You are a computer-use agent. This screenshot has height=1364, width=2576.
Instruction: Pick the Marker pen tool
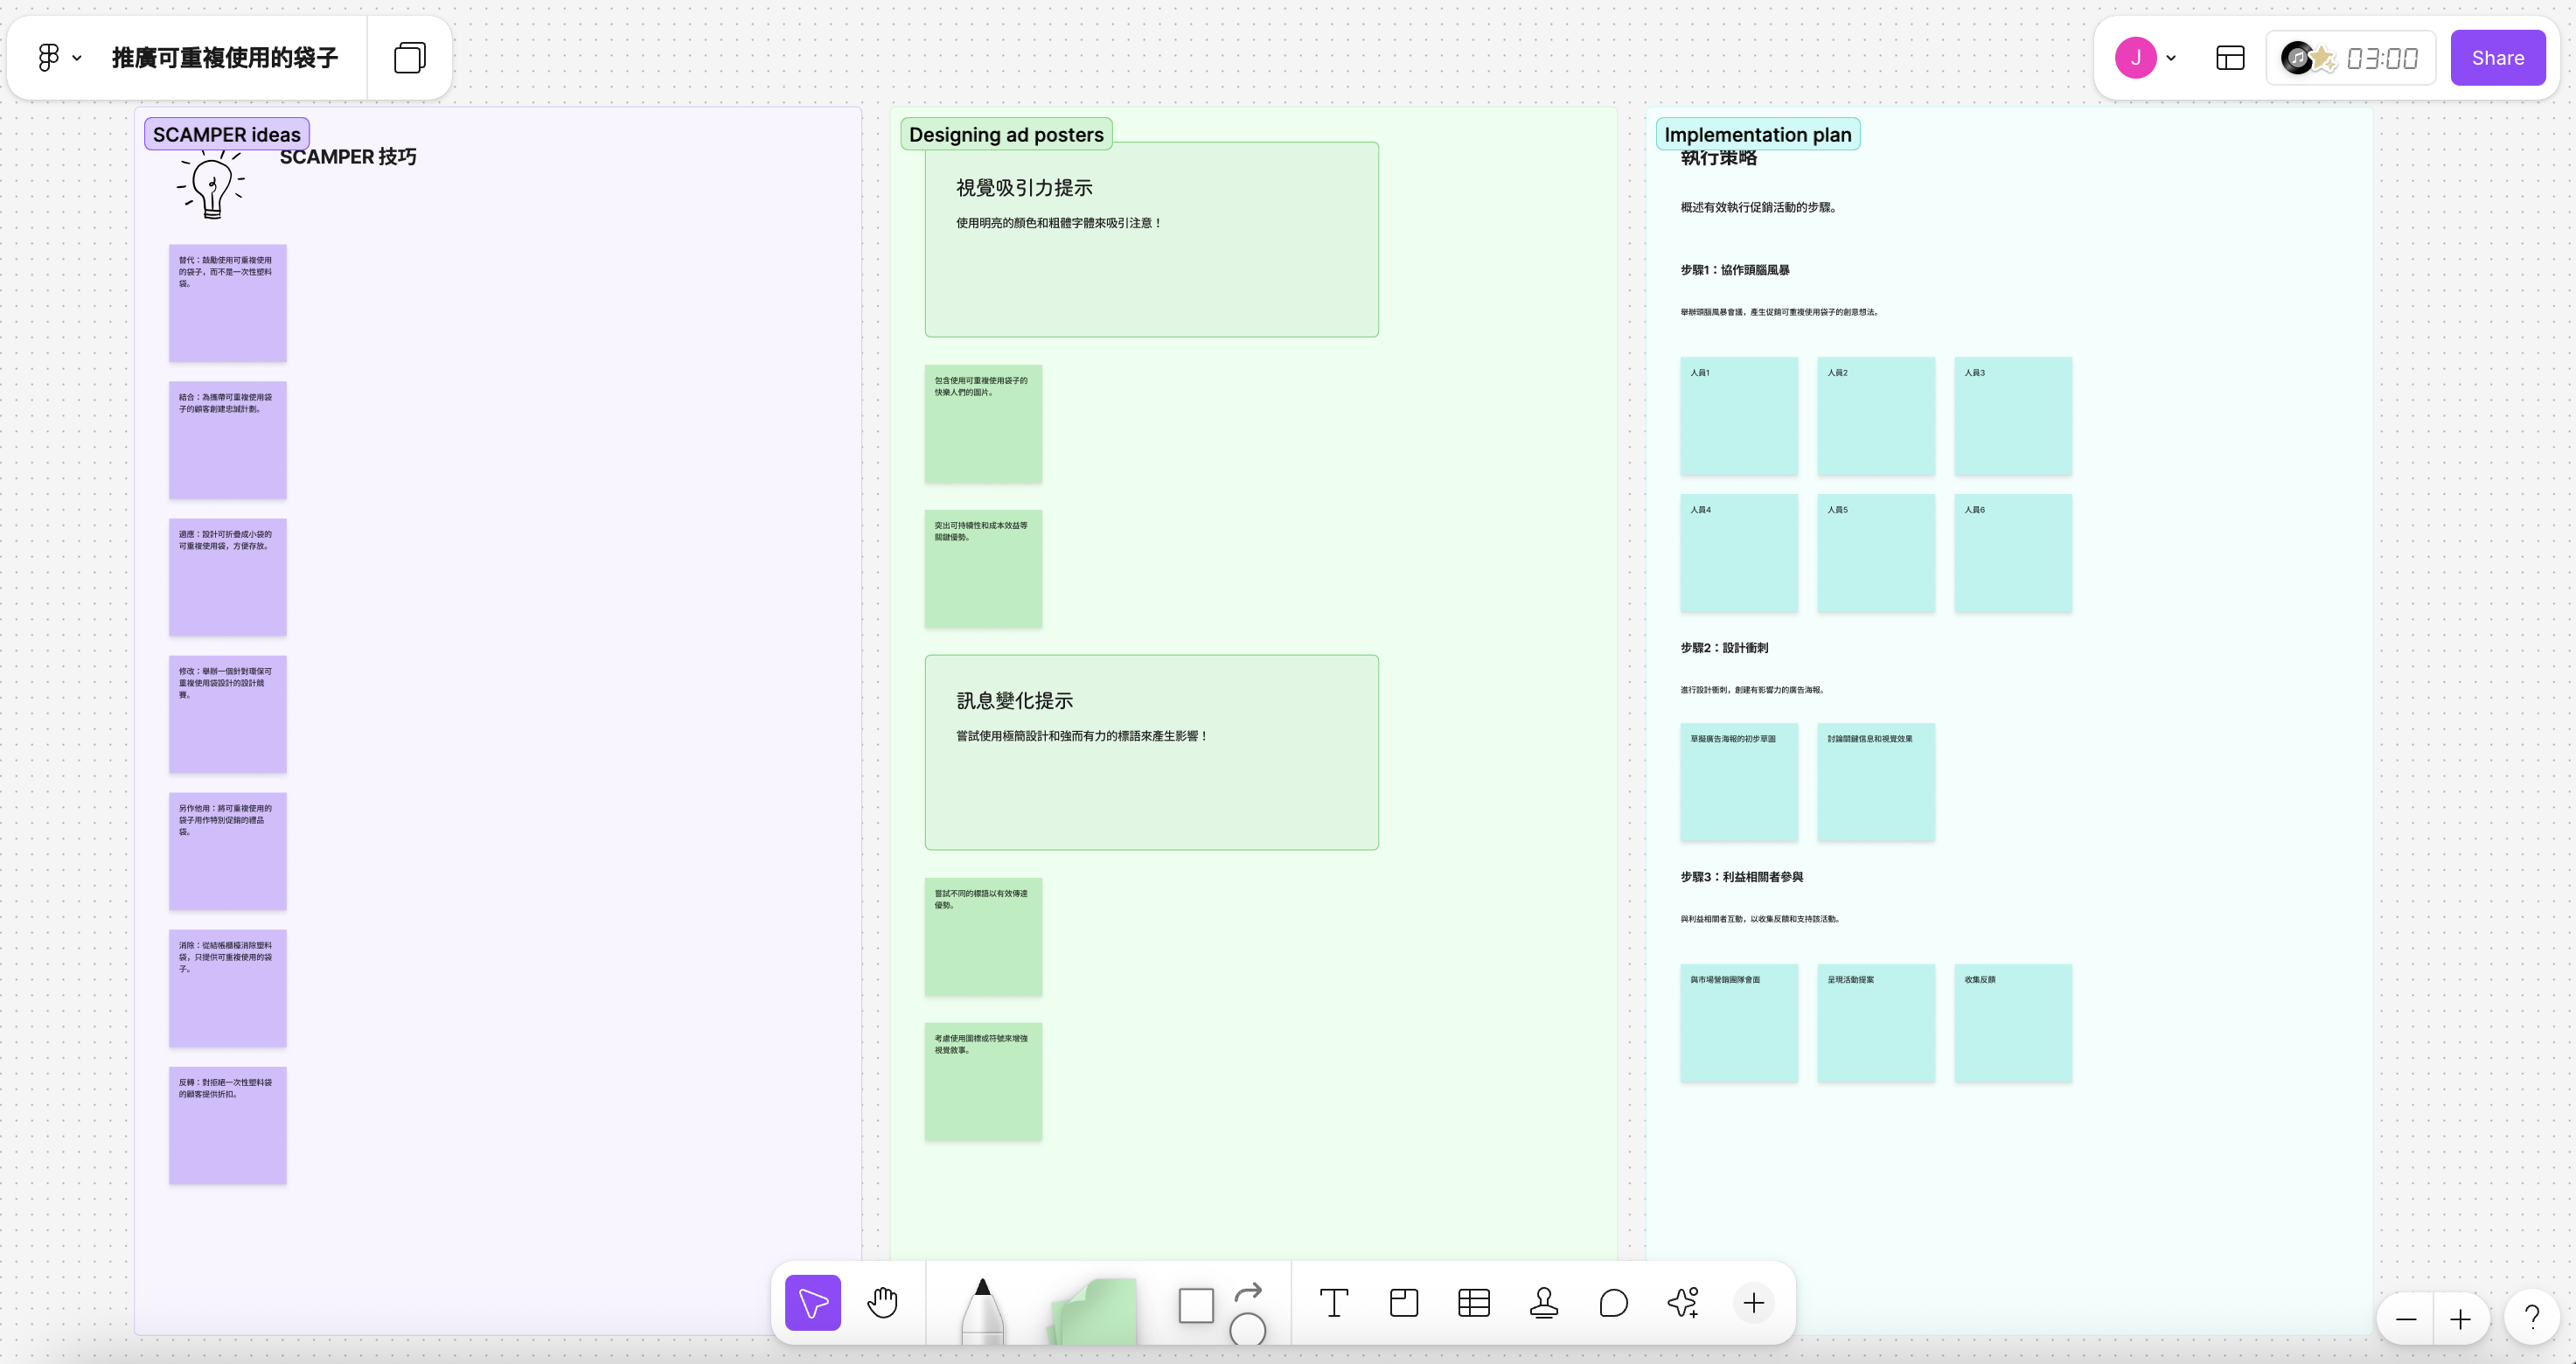(x=982, y=1308)
